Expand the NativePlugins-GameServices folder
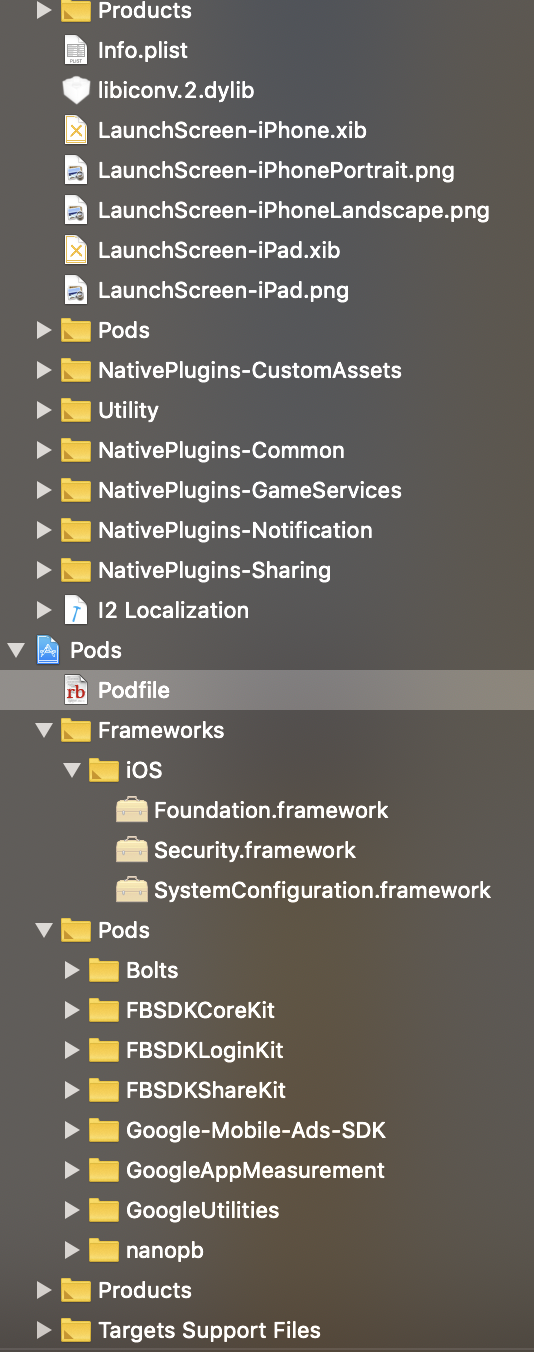Viewport: 534px width, 1352px height. tap(43, 490)
